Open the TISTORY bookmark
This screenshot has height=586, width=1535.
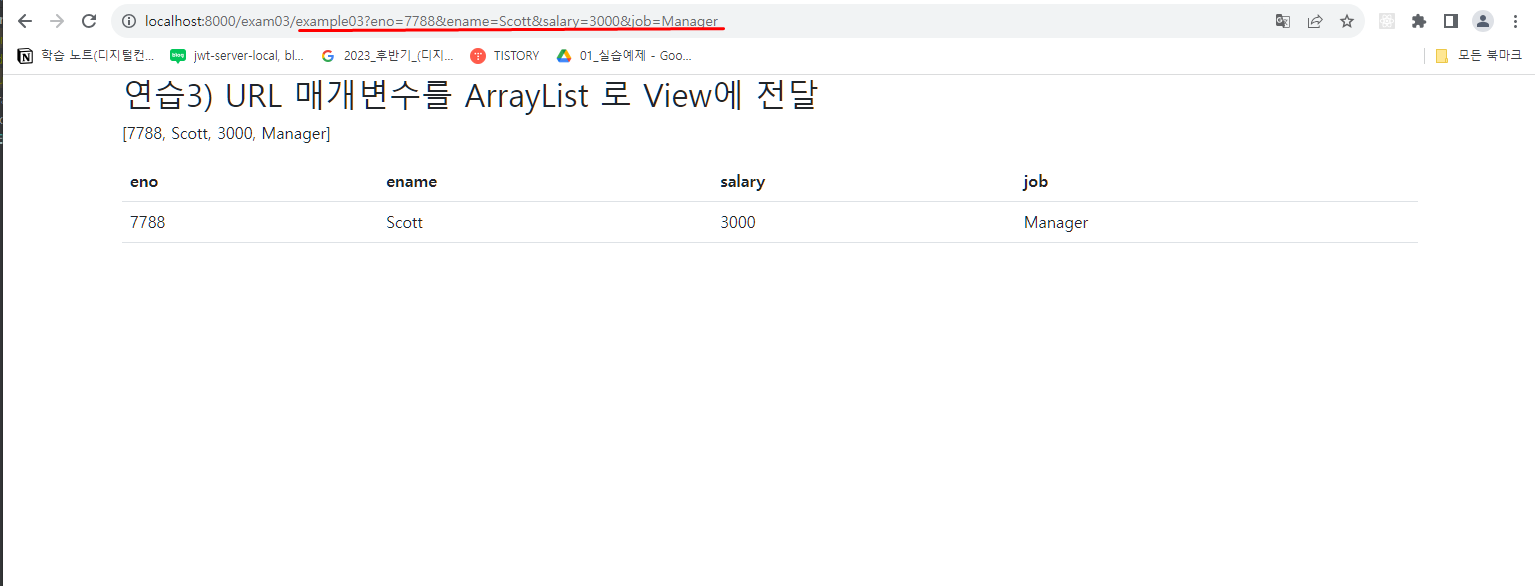coord(505,56)
